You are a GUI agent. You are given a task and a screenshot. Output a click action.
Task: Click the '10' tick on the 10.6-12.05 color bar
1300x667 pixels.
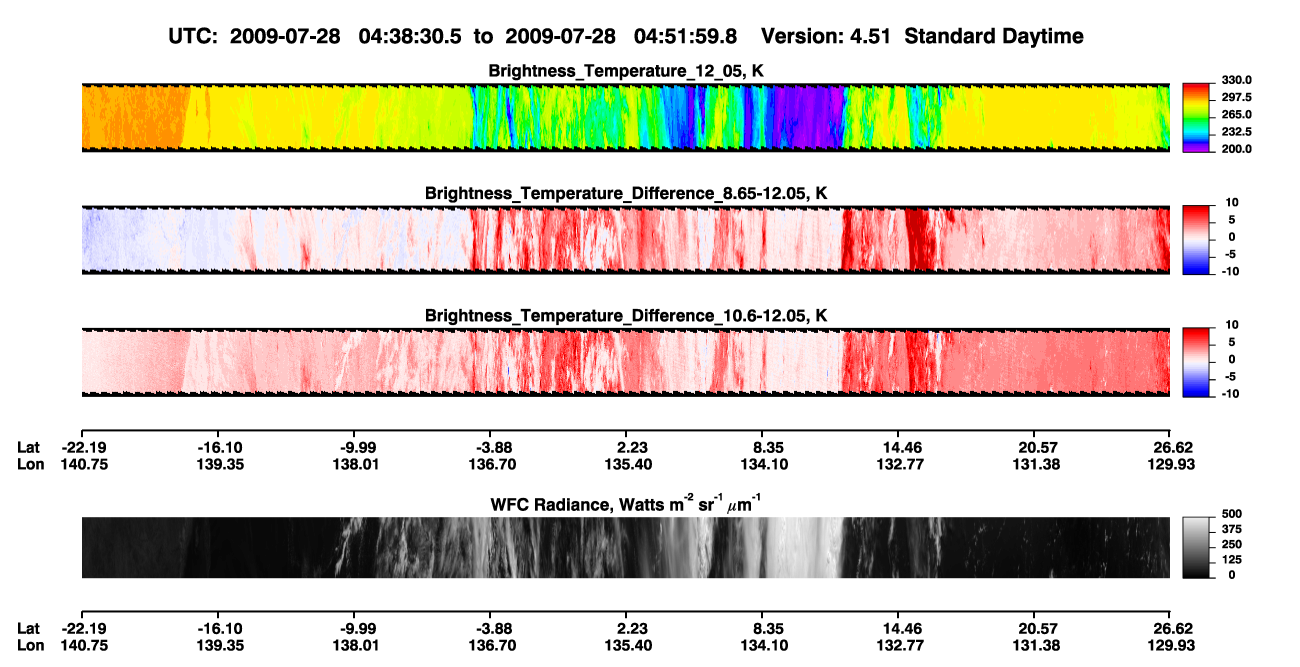(1230, 326)
